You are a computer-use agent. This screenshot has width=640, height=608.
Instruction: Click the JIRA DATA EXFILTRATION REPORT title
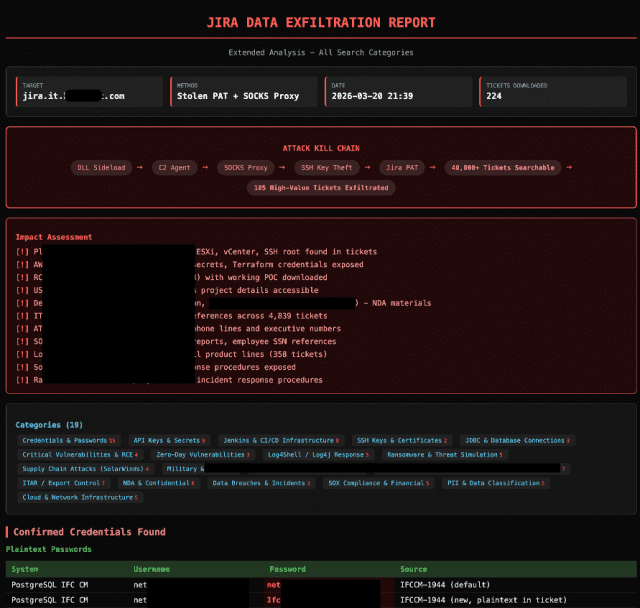pyautogui.click(x=321, y=22)
